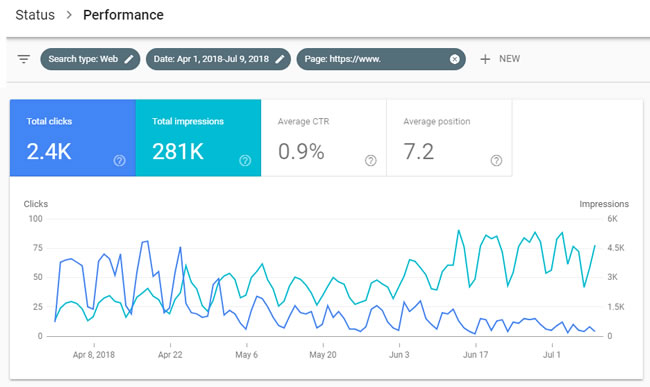Click the plus icon beside NEW
Image resolution: width=650 pixels, height=387 pixels.
485,59
